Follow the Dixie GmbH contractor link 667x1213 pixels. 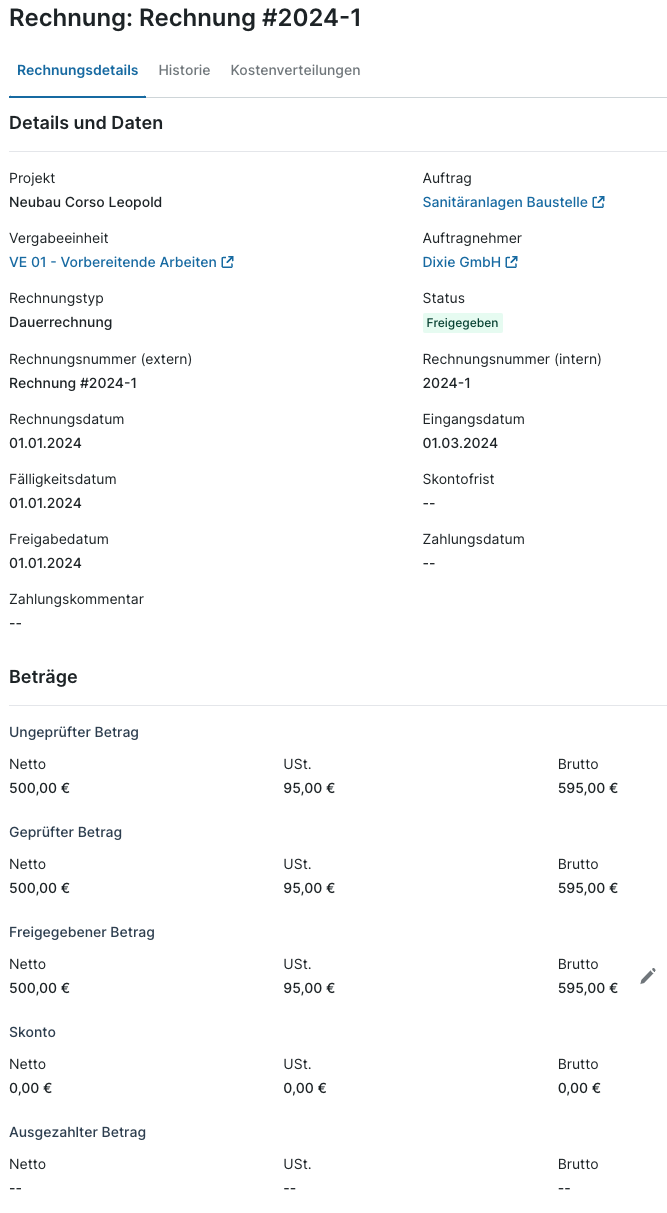(461, 262)
